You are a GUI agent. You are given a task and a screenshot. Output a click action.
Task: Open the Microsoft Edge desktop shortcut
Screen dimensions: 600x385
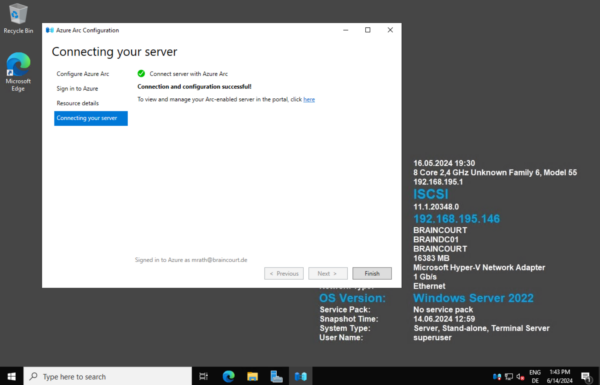click(x=18, y=72)
